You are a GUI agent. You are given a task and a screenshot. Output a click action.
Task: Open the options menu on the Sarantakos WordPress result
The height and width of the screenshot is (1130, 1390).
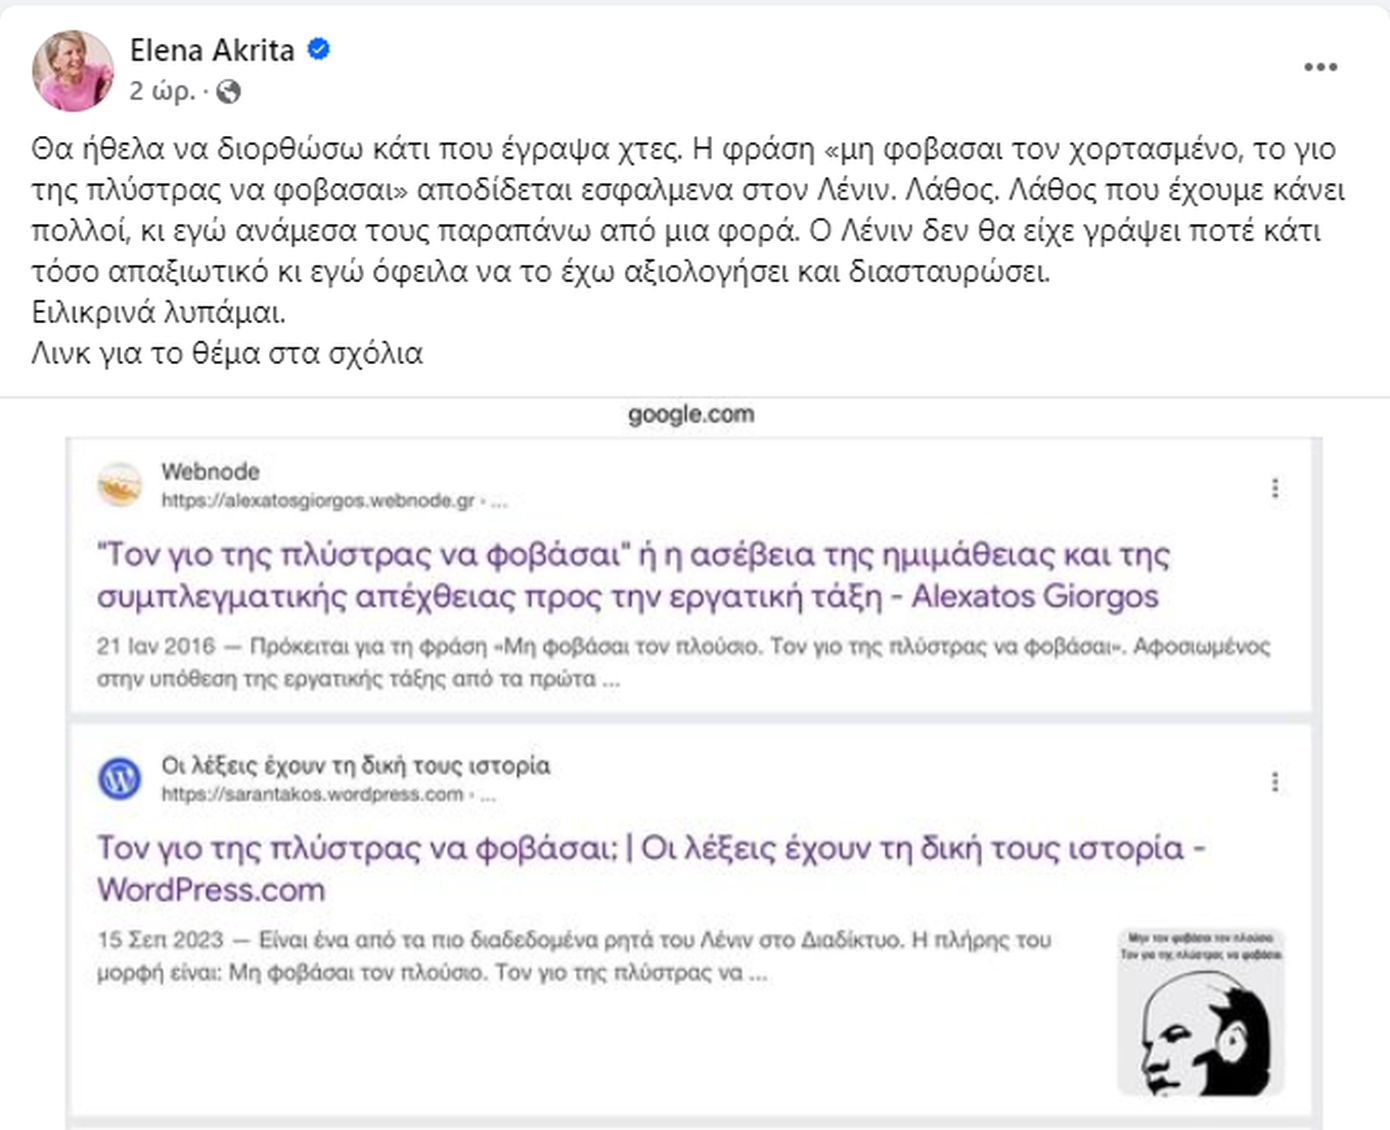(x=1274, y=781)
